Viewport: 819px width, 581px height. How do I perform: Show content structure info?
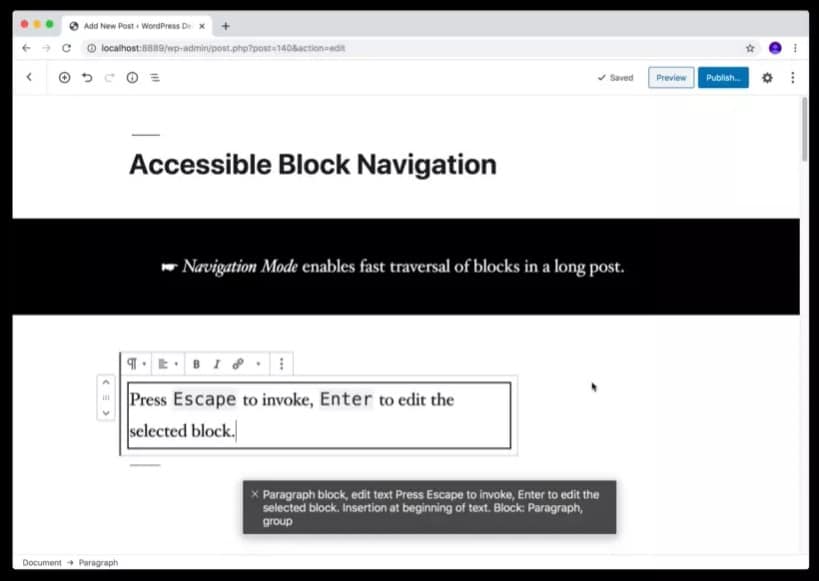pyautogui.click(x=132, y=78)
